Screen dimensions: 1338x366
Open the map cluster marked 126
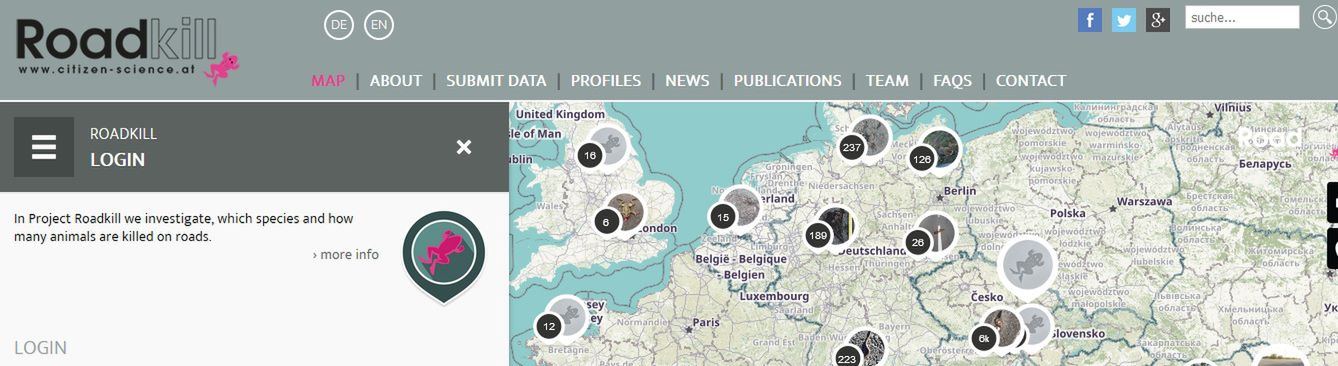coord(921,158)
